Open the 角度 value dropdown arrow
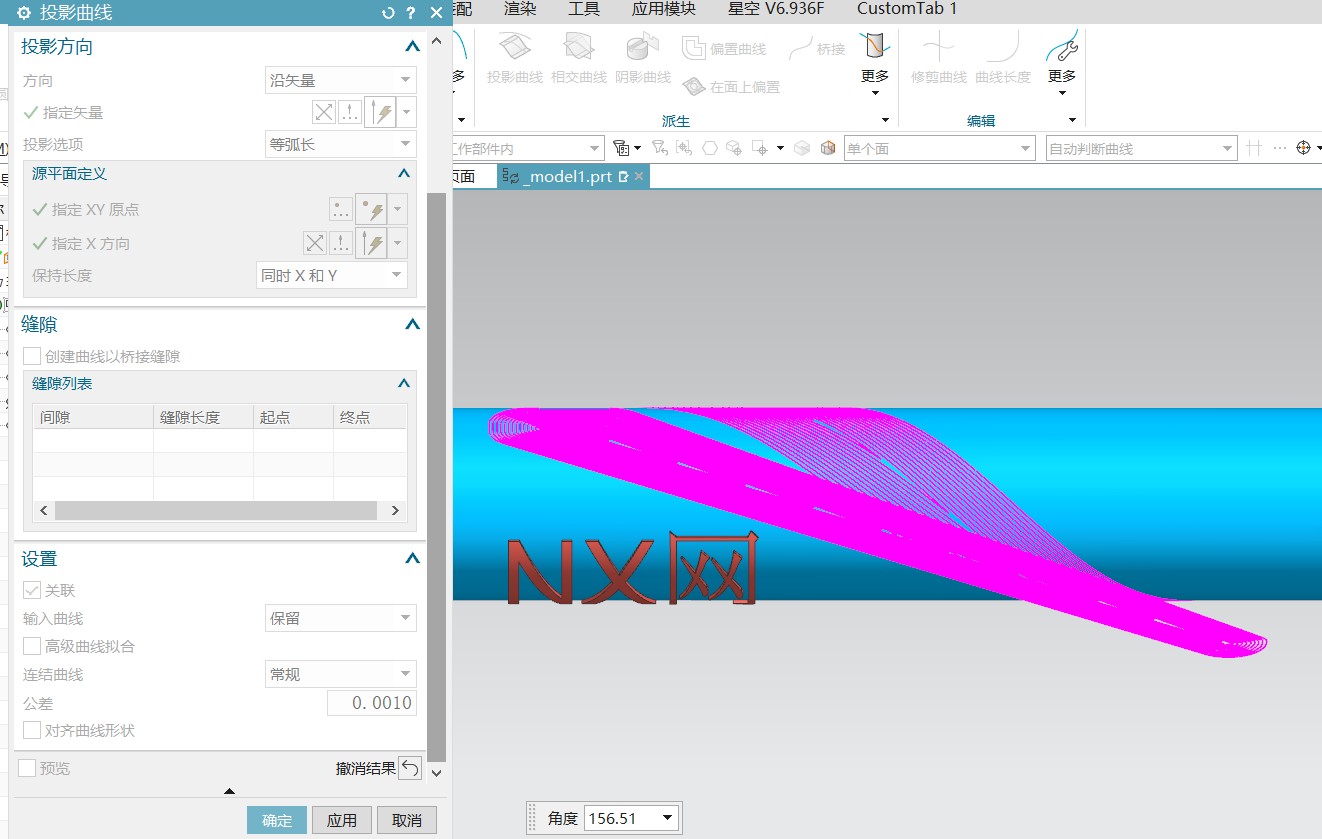 pos(668,818)
